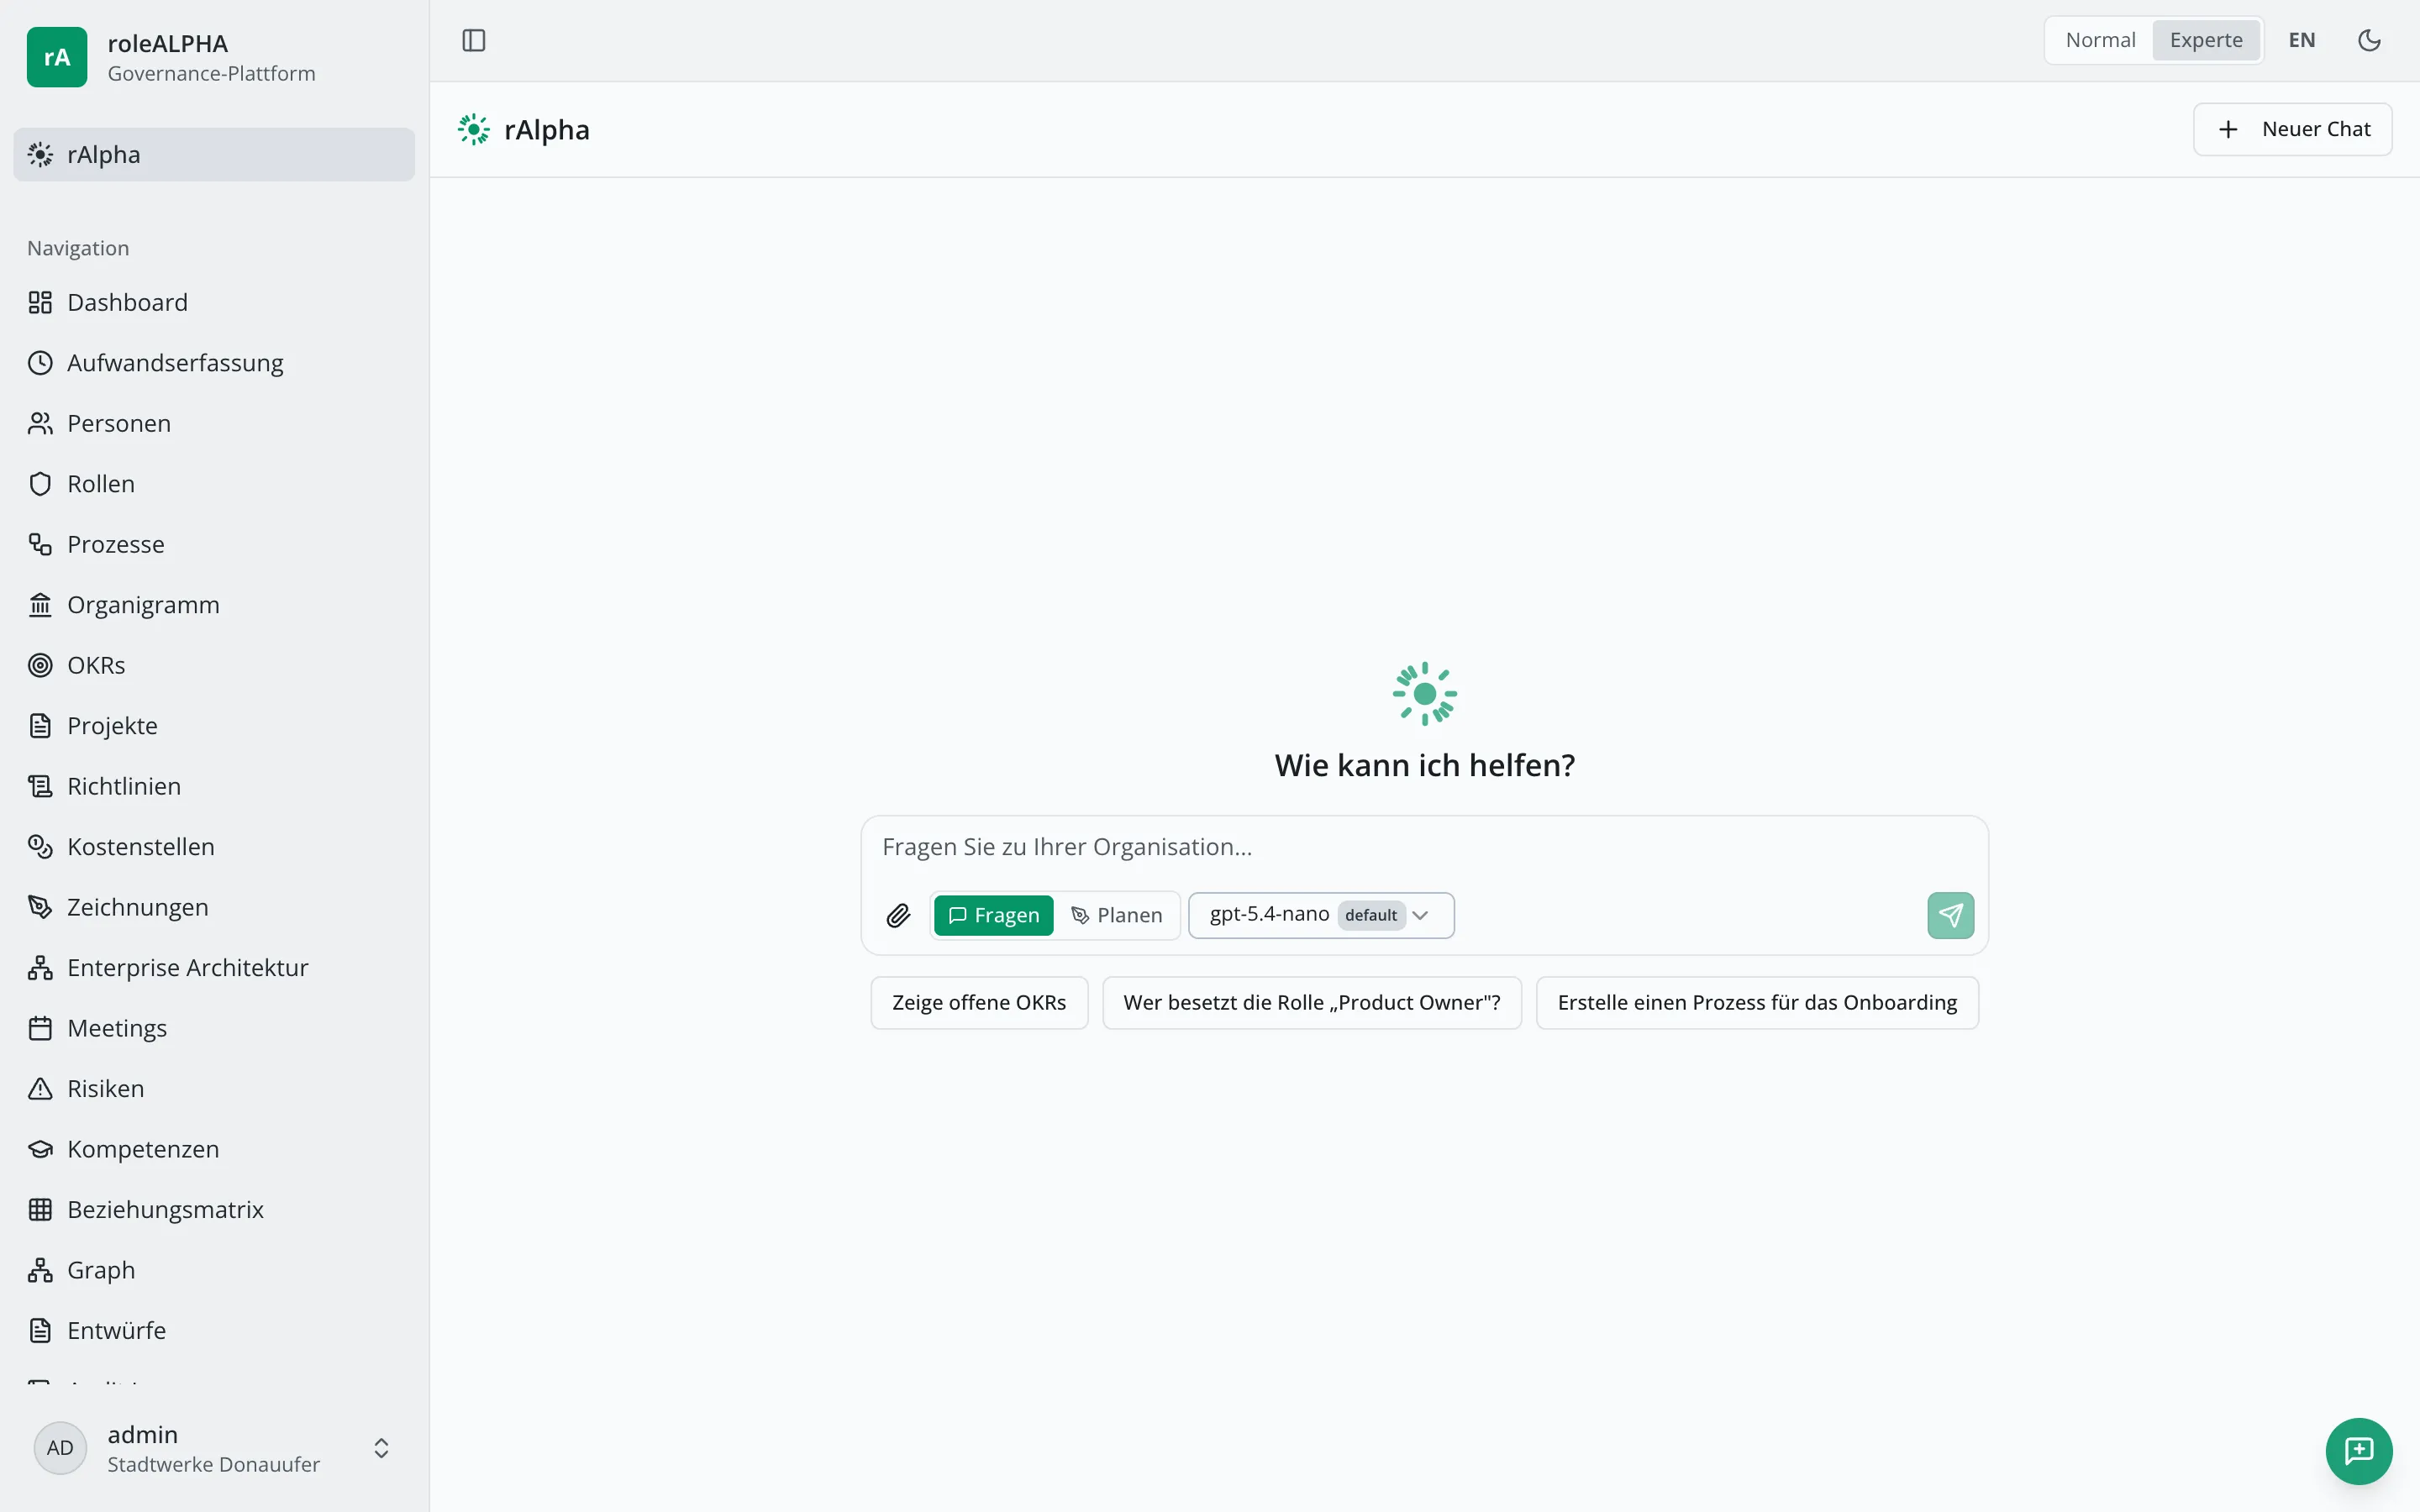2420x1512 pixels.
Task: Open Aufwandserfassung clock entry
Action: pyautogui.click(x=214, y=363)
